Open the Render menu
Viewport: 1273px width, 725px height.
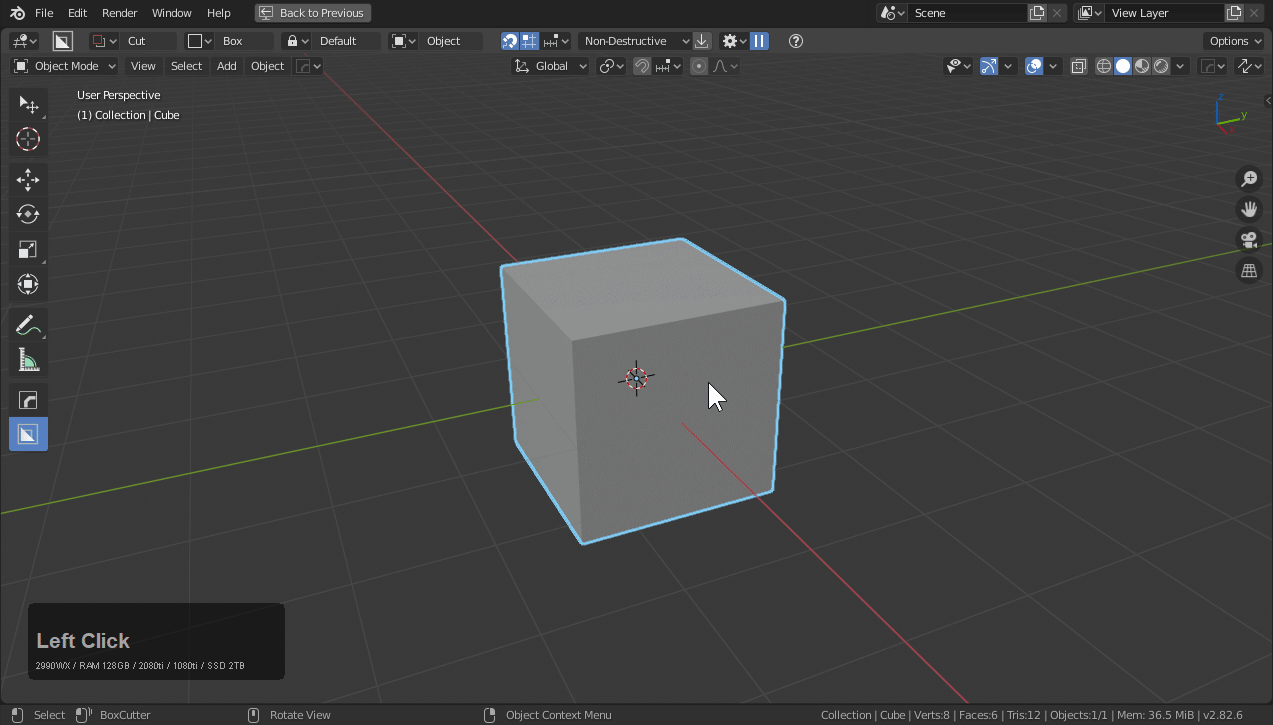pyautogui.click(x=120, y=13)
